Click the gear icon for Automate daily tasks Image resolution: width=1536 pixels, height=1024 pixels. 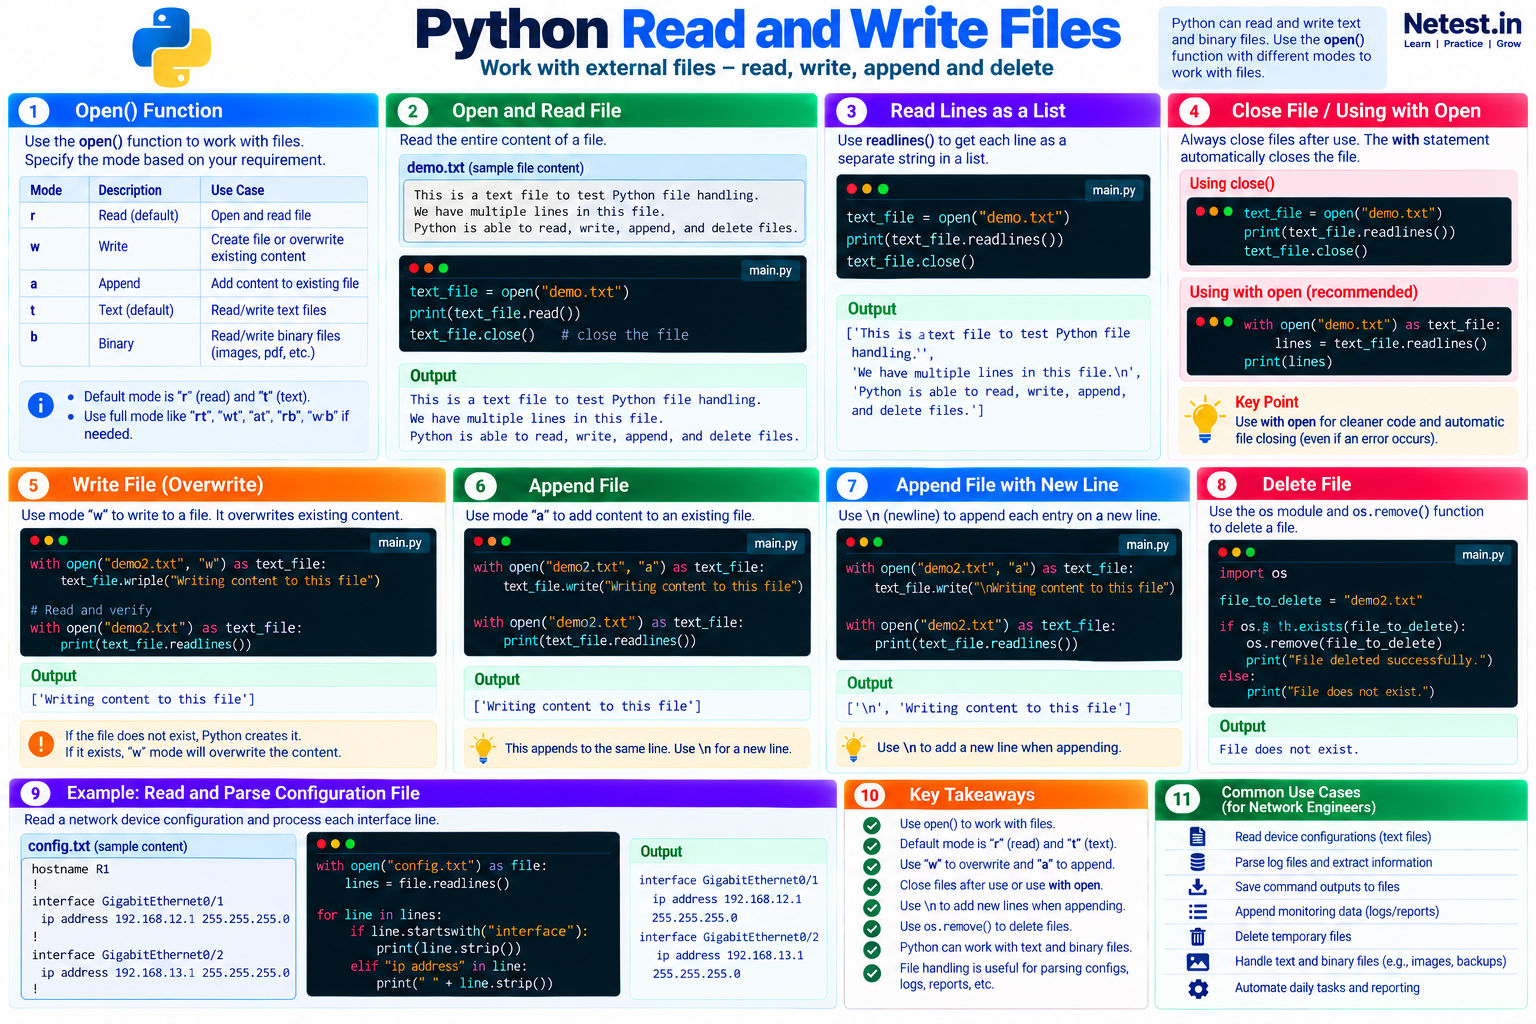[1198, 988]
